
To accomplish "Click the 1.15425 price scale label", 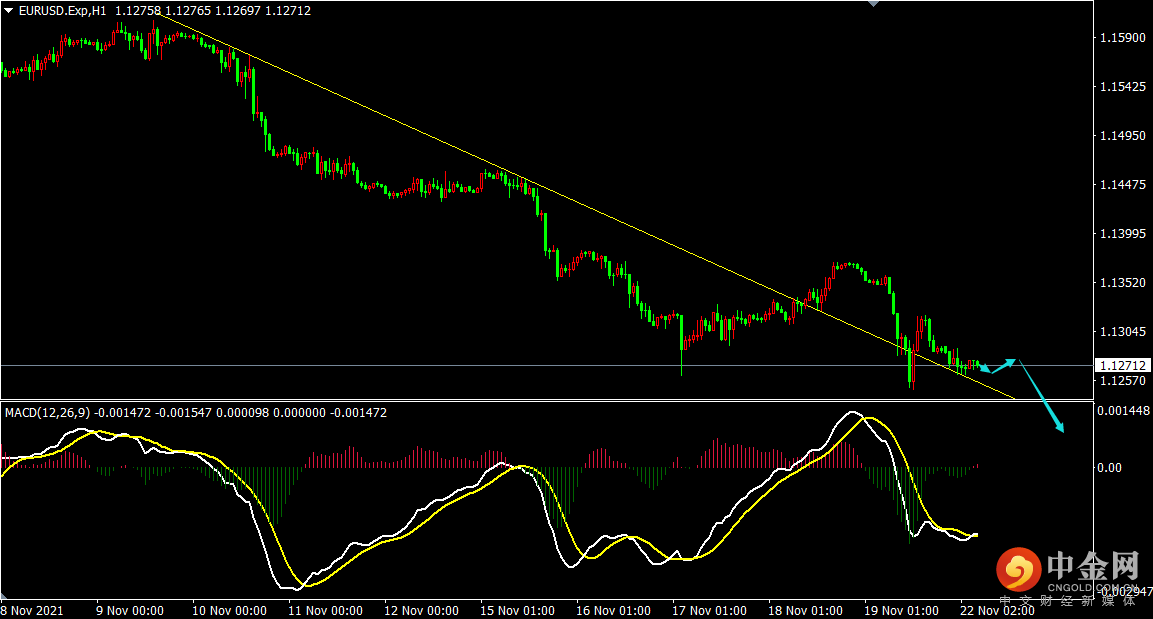I will 1122,87.
